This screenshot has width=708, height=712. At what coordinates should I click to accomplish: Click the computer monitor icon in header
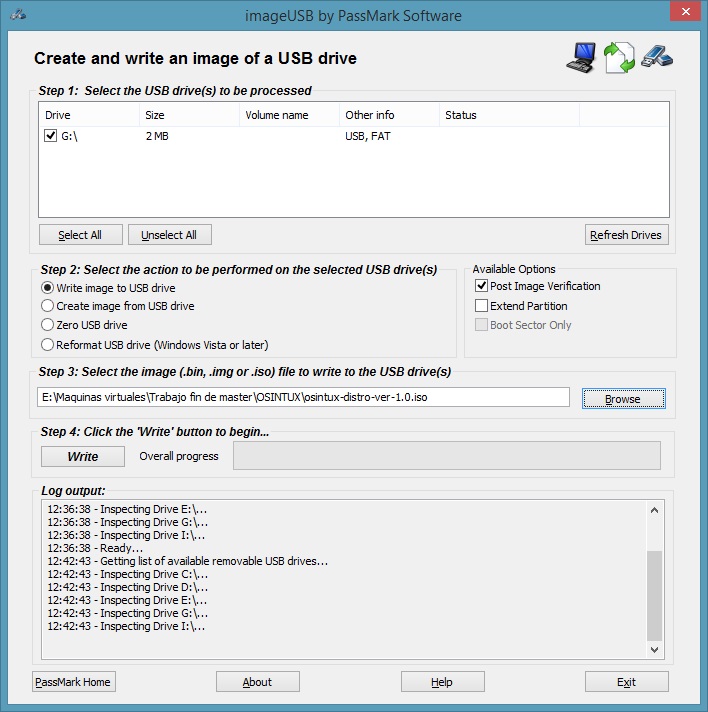point(581,59)
